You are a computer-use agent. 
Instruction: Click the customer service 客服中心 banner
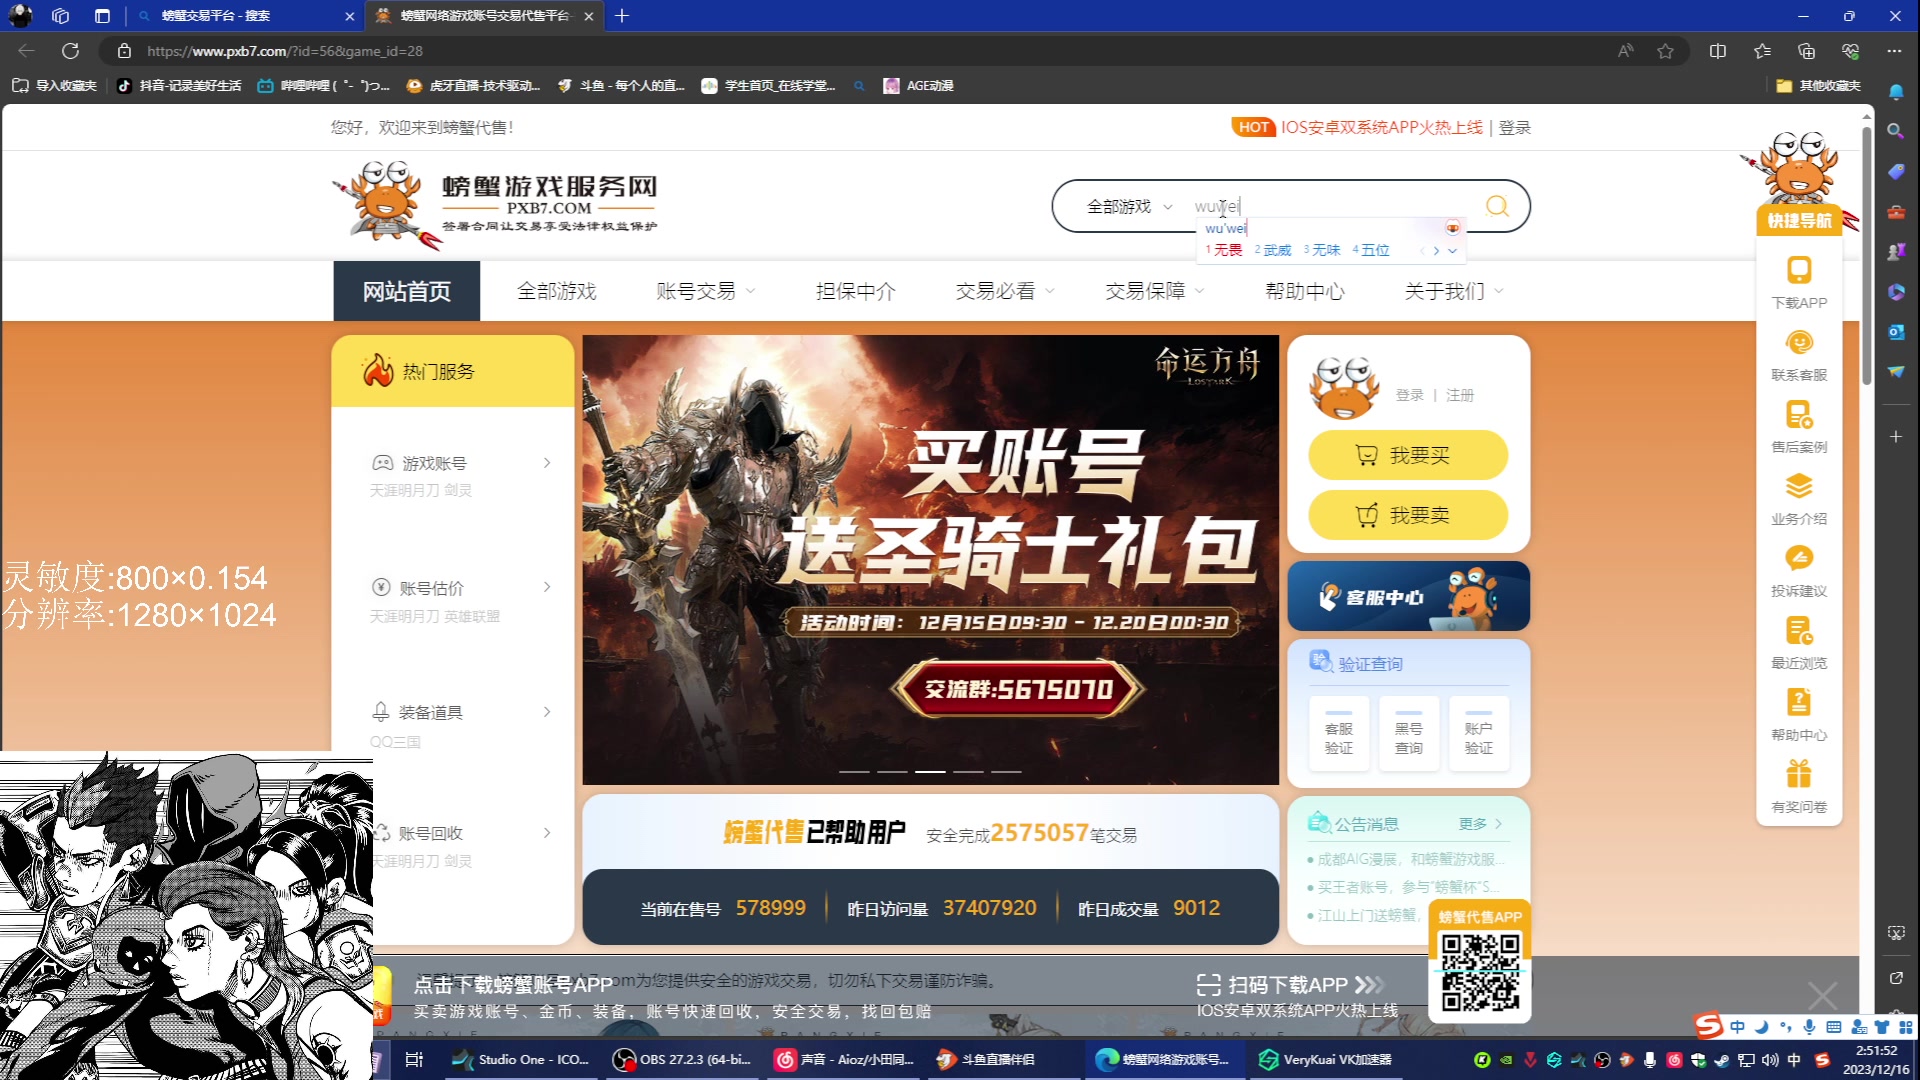tap(1408, 596)
